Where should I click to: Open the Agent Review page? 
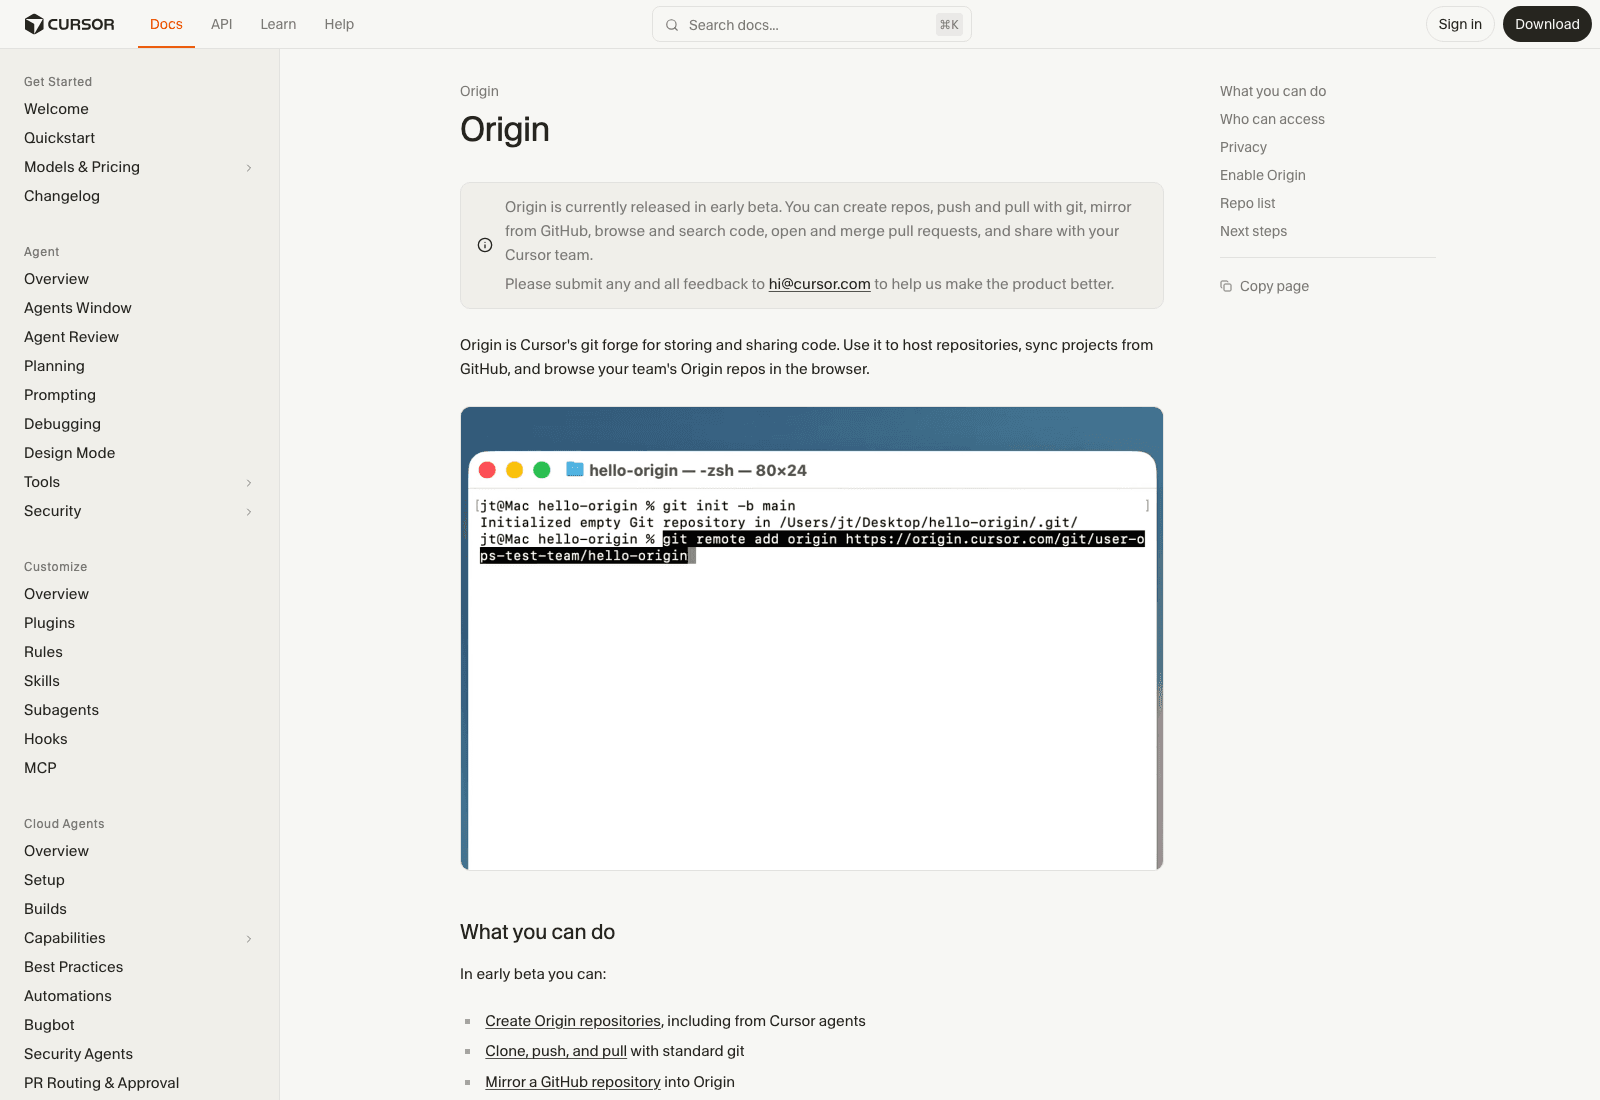tap(71, 337)
